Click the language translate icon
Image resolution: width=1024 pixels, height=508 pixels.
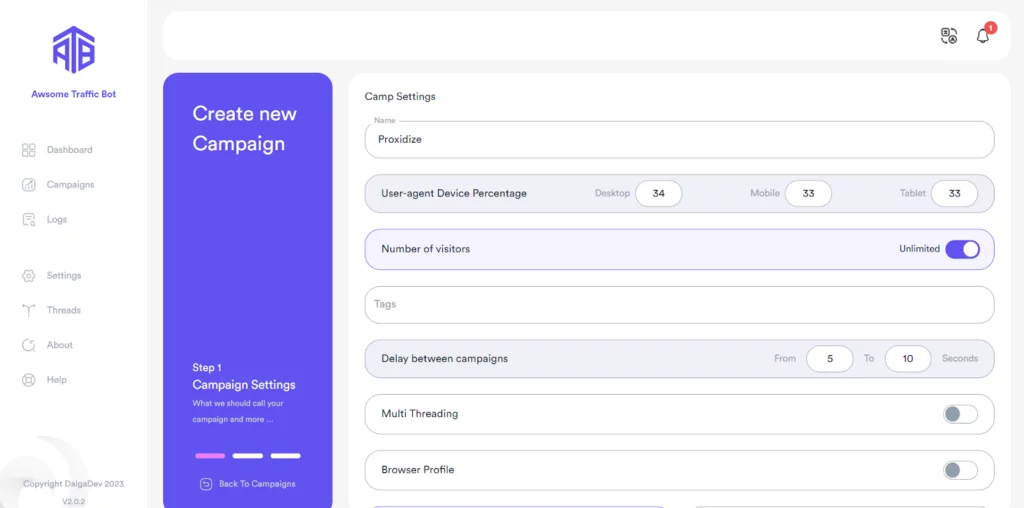point(949,36)
